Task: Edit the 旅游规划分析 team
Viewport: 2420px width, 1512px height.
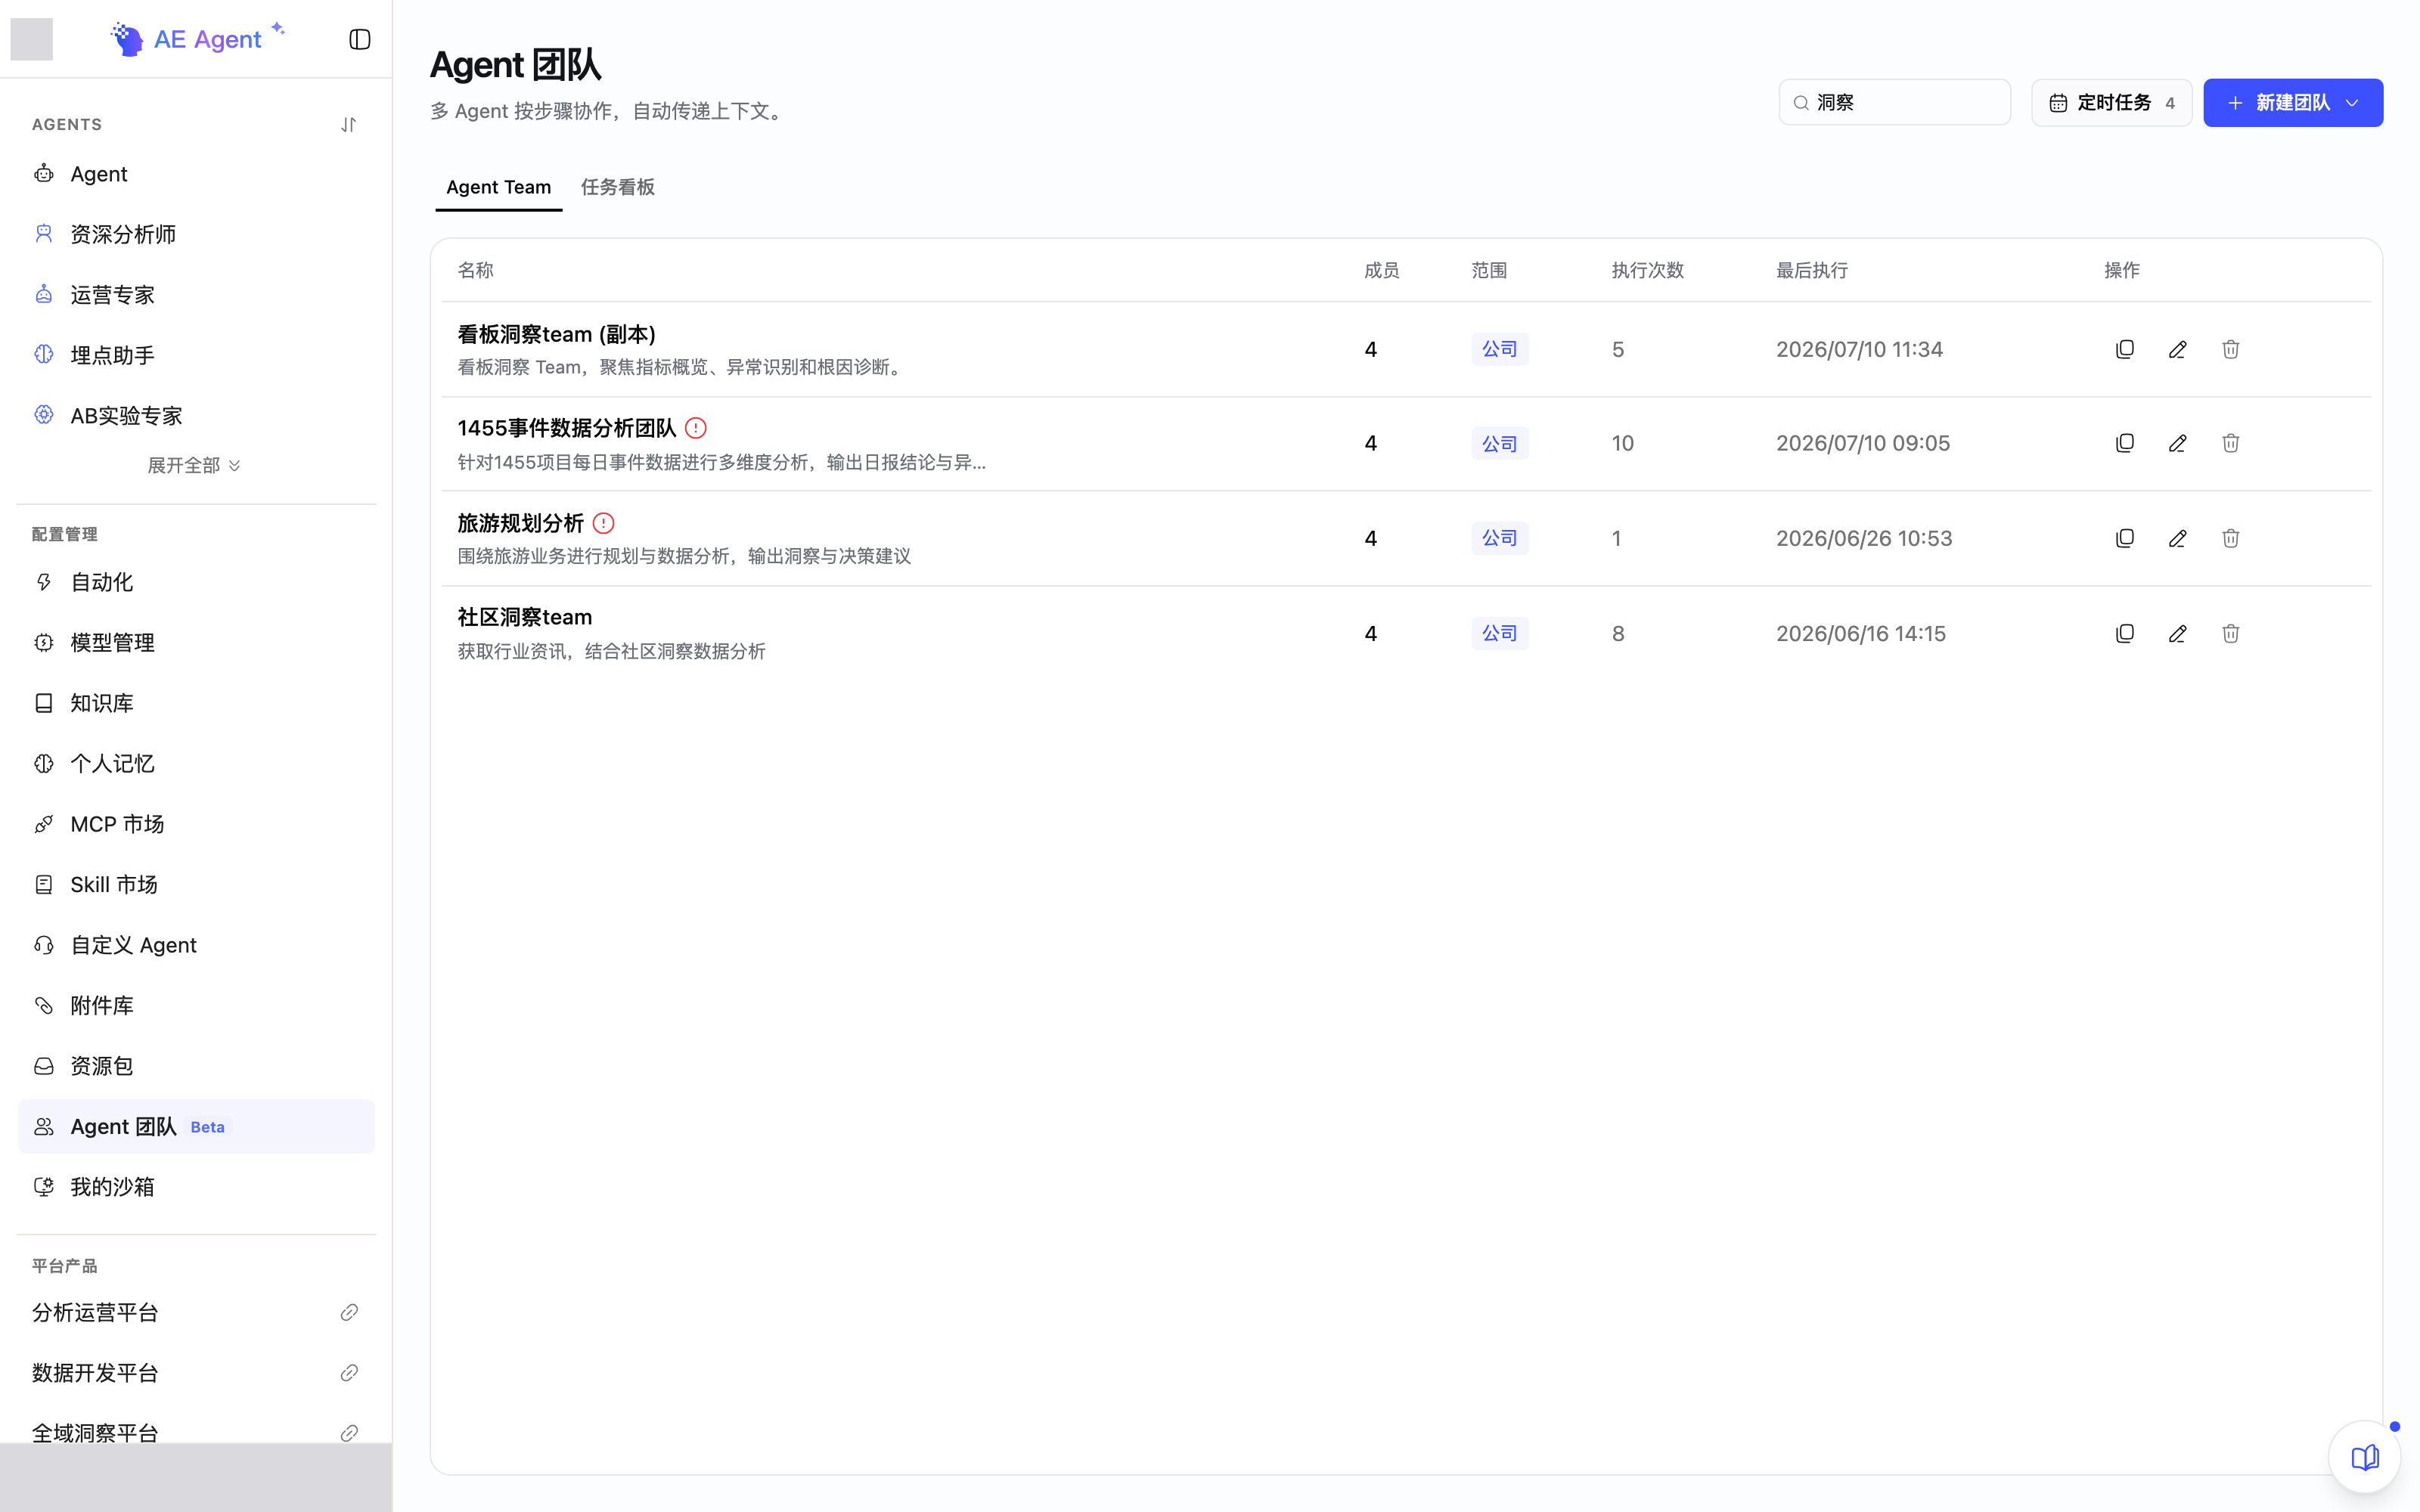Action: pyautogui.click(x=2178, y=538)
